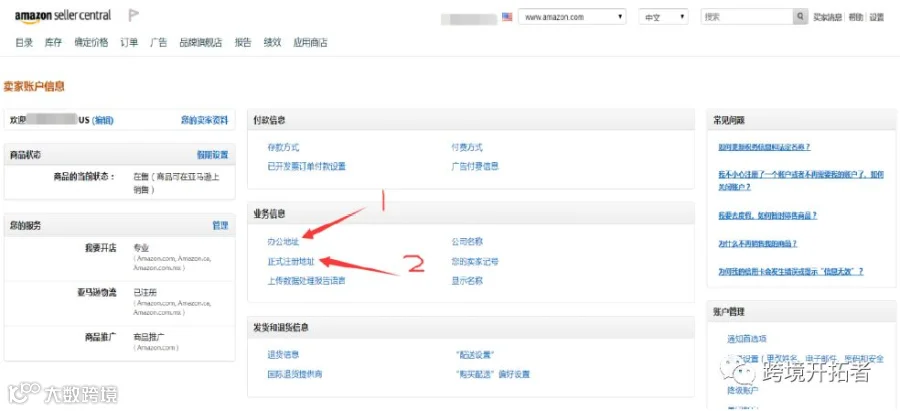The image size is (900, 411).
Task: Click the 我要开店 service row label
Action: tap(100, 248)
